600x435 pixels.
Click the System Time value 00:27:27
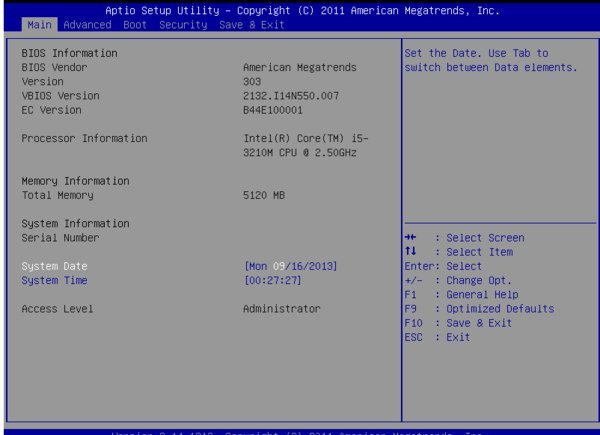point(273,281)
